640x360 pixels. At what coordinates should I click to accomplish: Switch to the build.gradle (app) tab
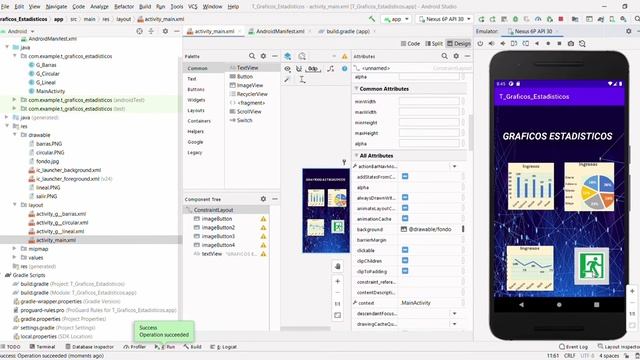[x=347, y=31]
